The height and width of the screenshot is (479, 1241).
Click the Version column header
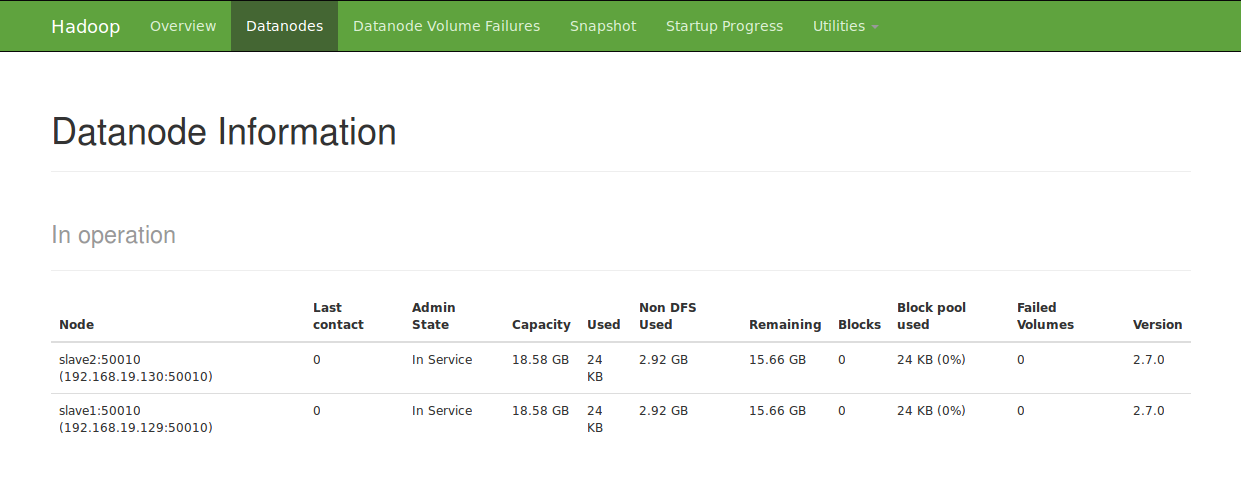pos(1157,325)
